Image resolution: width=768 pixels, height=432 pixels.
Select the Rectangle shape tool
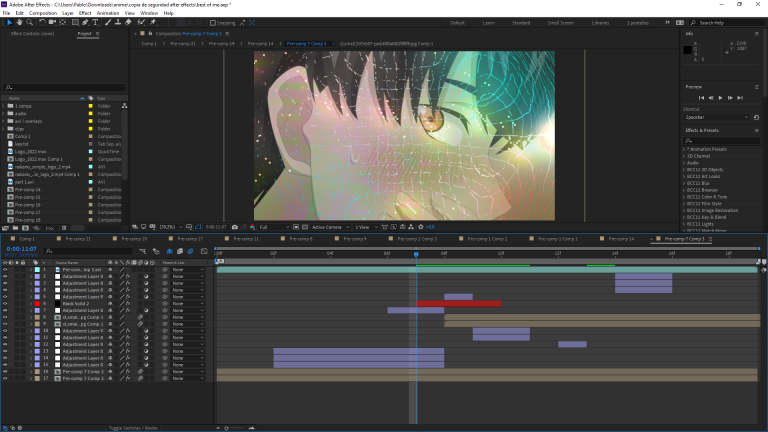tap(75, 23)
